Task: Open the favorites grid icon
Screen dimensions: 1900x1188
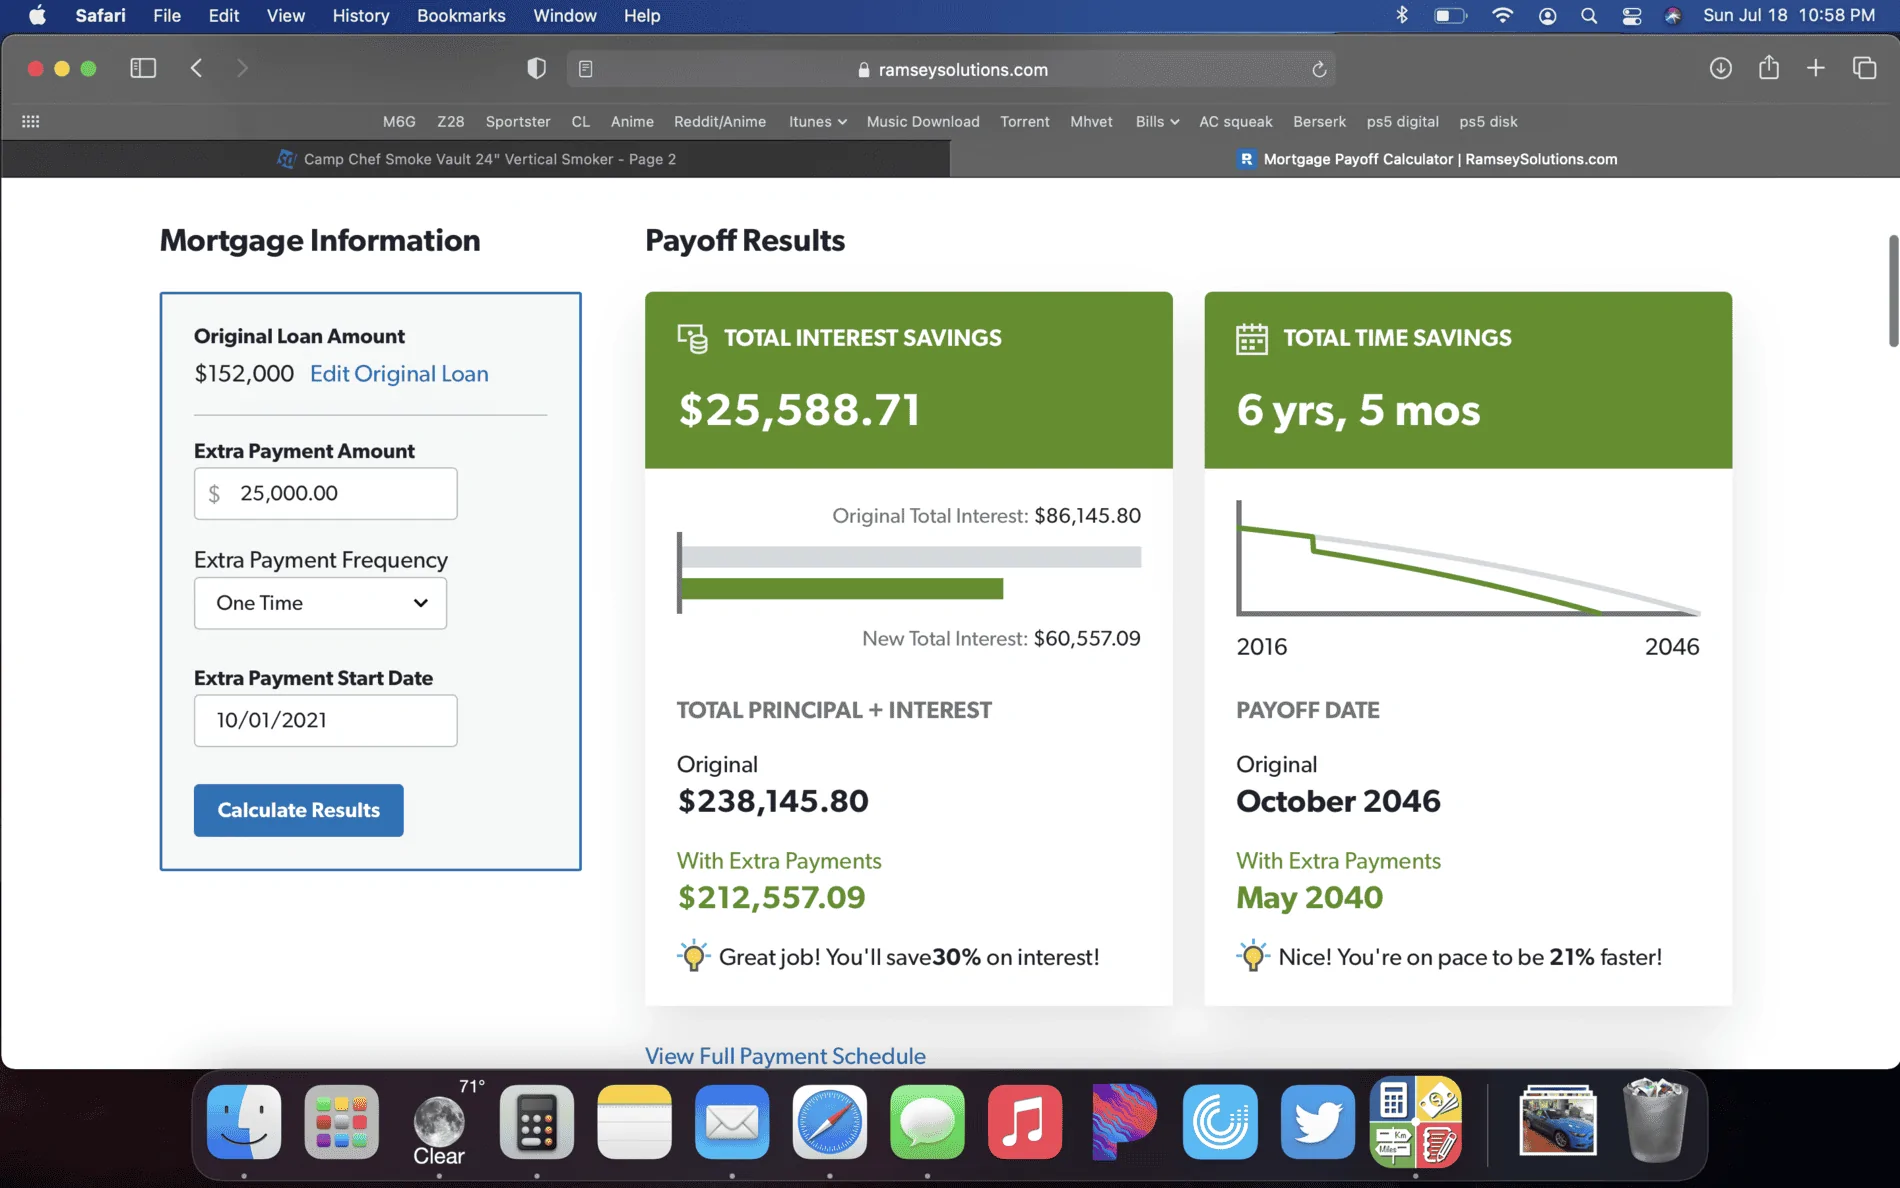Action: (31, 121)
